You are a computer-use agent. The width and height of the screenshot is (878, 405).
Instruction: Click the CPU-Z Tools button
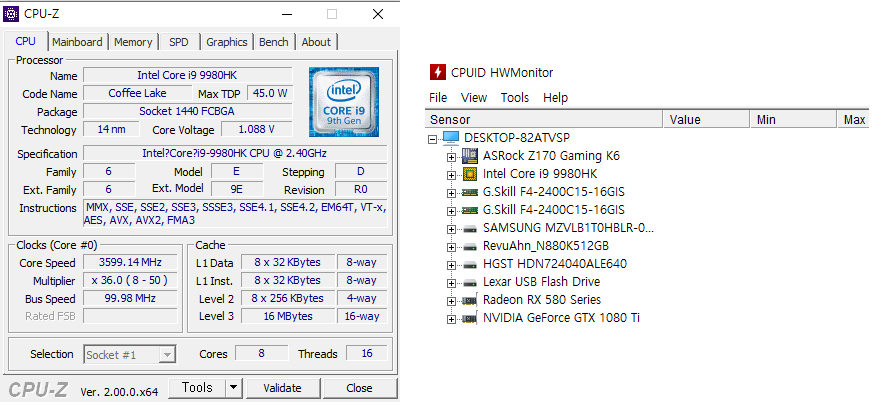tap(197, 388)
